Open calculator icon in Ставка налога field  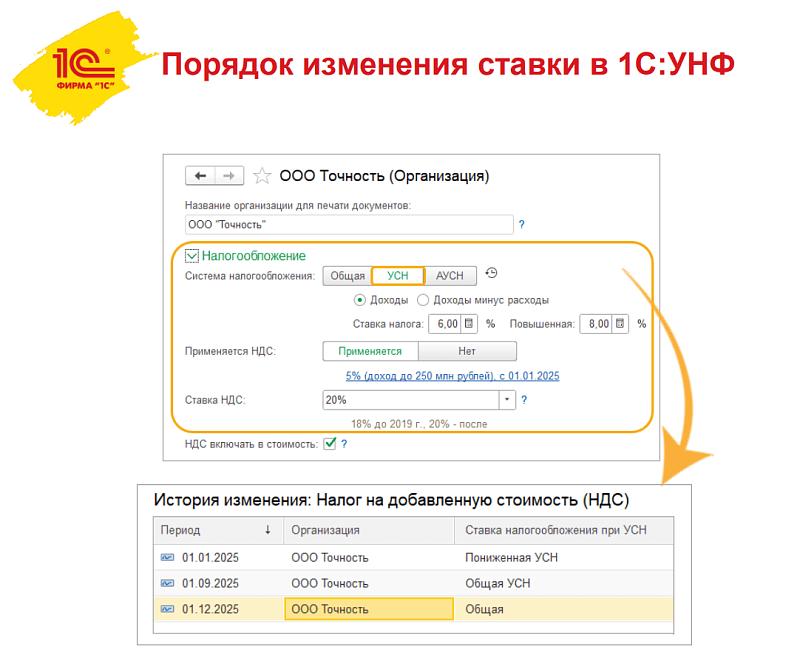point(469,323)
